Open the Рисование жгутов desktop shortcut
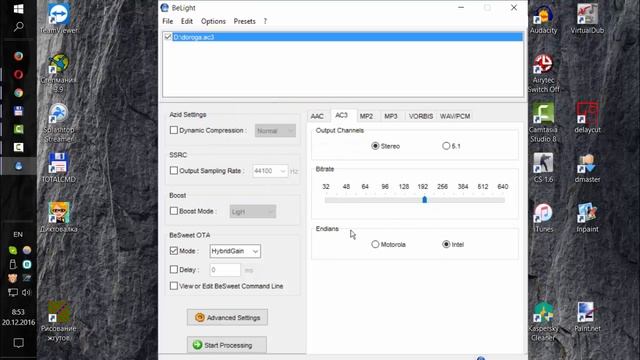The image size is (640, 360). tap(59, 322)
